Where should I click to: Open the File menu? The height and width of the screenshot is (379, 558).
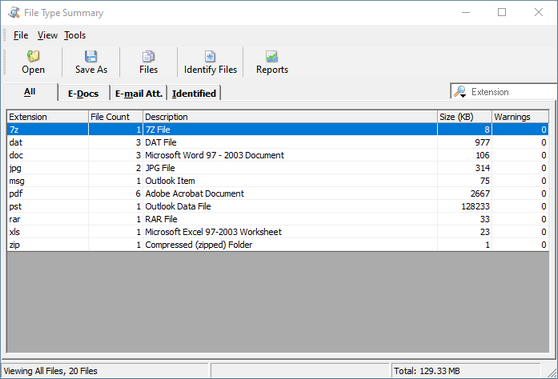click(x=21, y=35)
